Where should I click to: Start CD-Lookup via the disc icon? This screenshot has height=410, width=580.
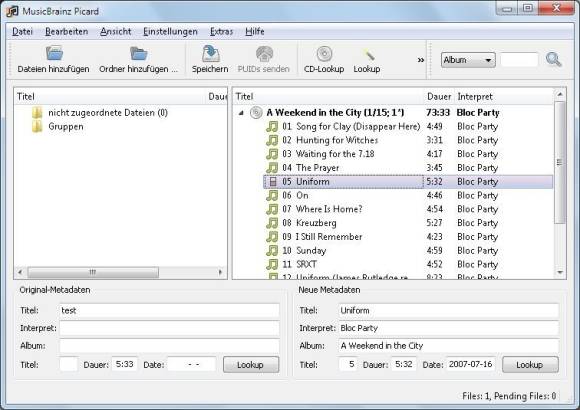[324, 54]
